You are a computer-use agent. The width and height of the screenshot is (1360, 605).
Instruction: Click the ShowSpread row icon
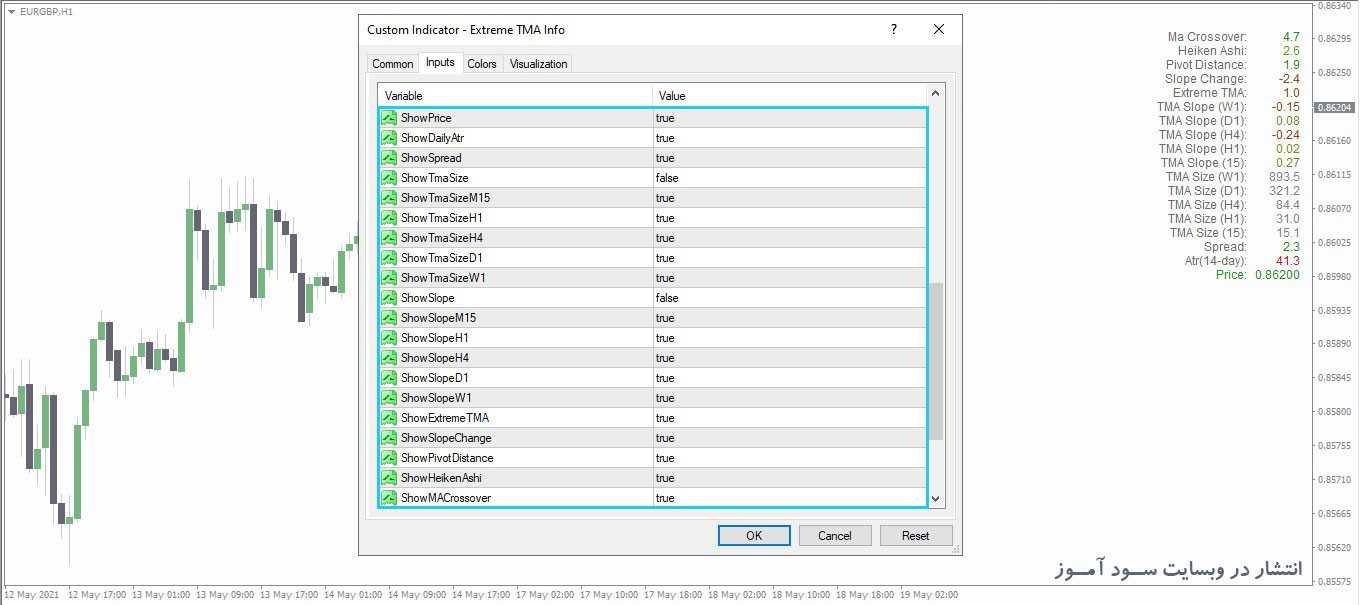(x=389, y=158)
